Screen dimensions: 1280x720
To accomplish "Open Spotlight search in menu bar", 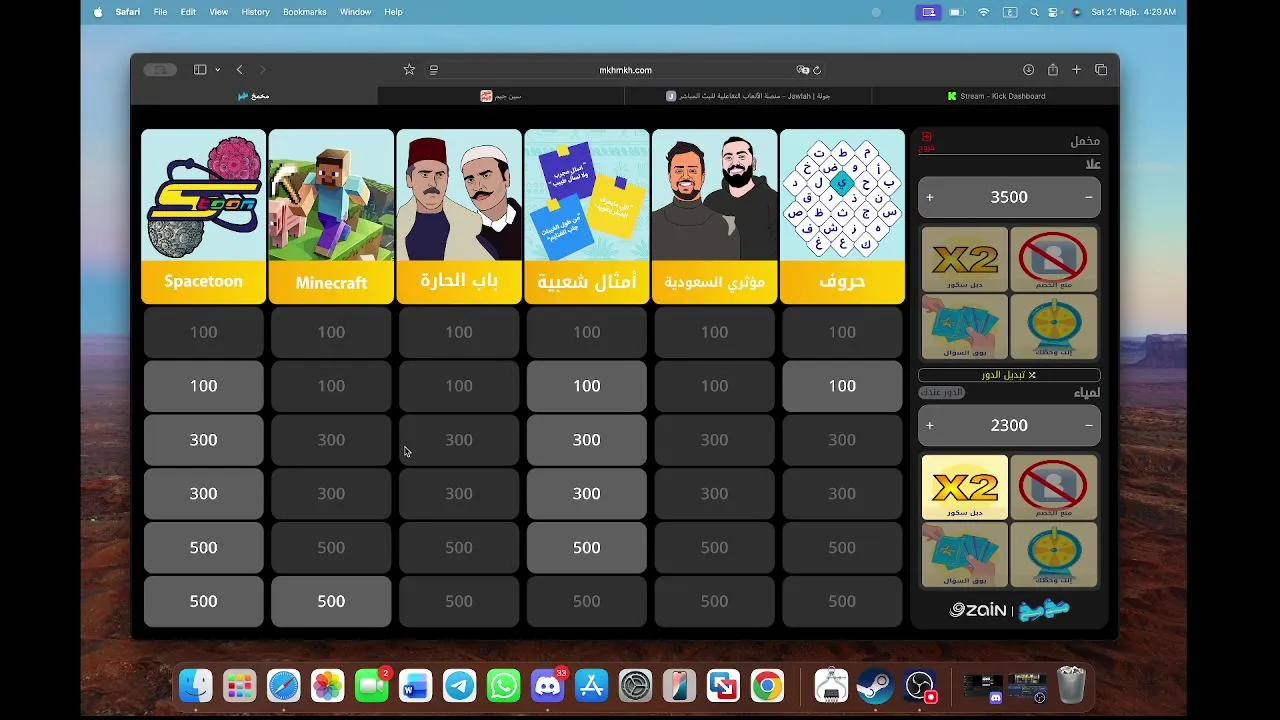I will click(1035, 12).
